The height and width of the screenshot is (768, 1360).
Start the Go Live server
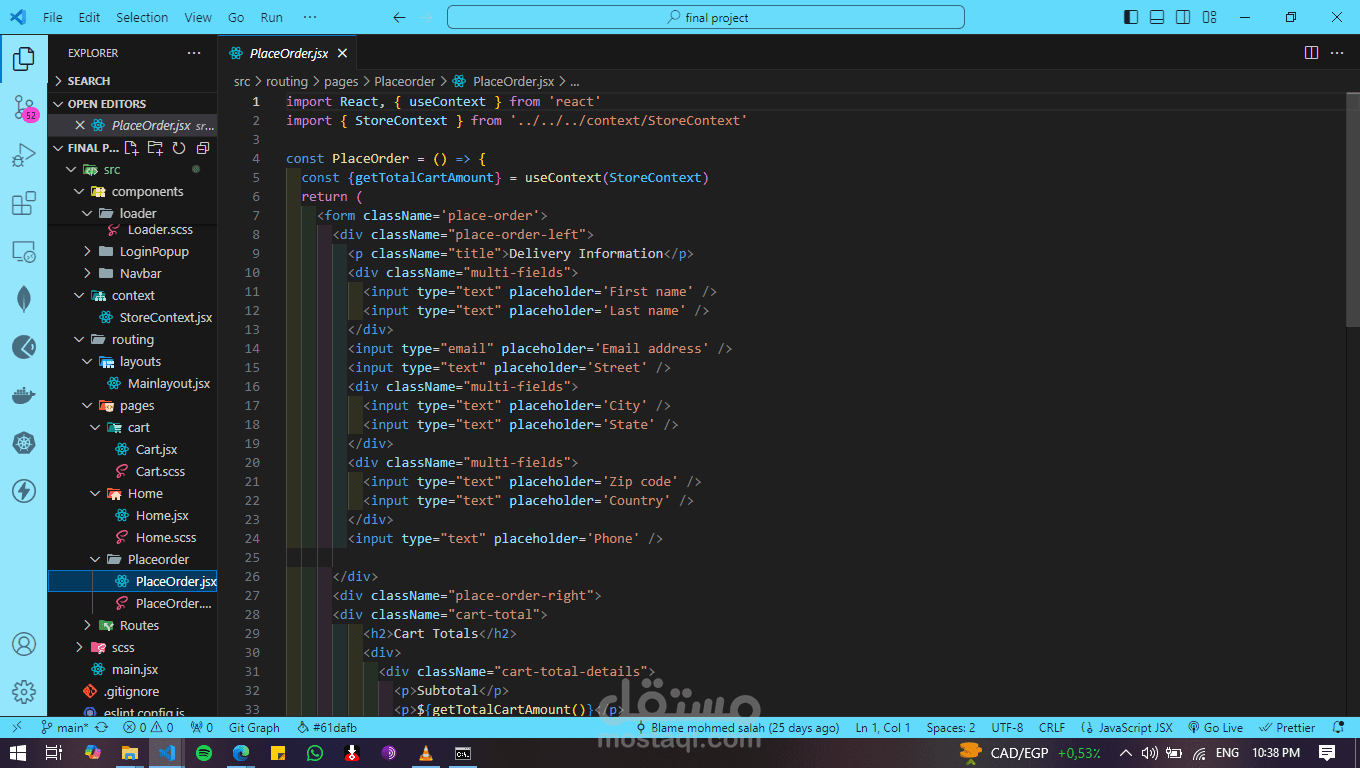(1215, 728)
